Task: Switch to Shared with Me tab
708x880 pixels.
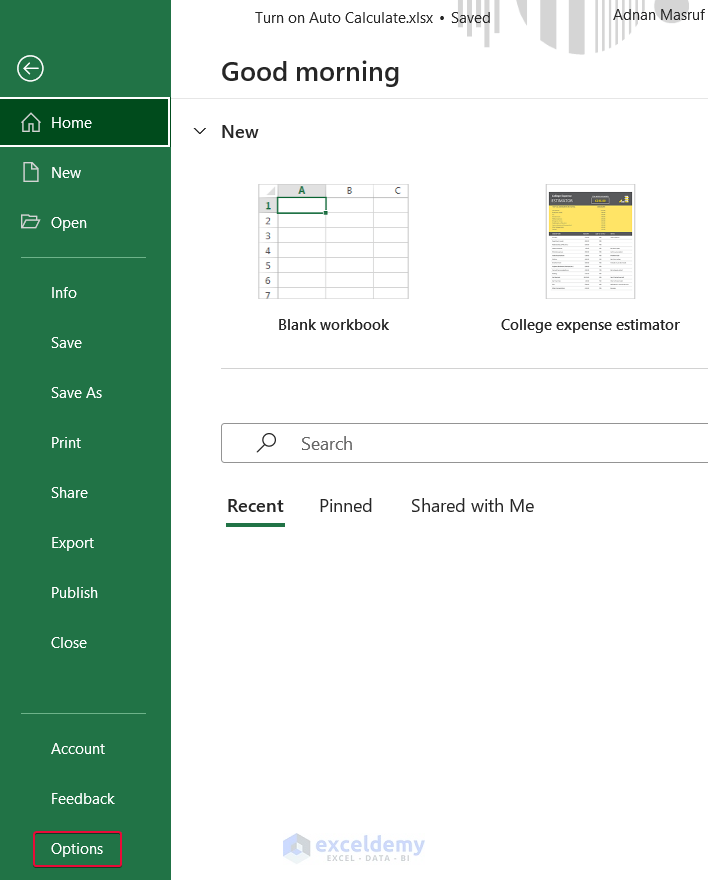Action: (x=472, y=506)
